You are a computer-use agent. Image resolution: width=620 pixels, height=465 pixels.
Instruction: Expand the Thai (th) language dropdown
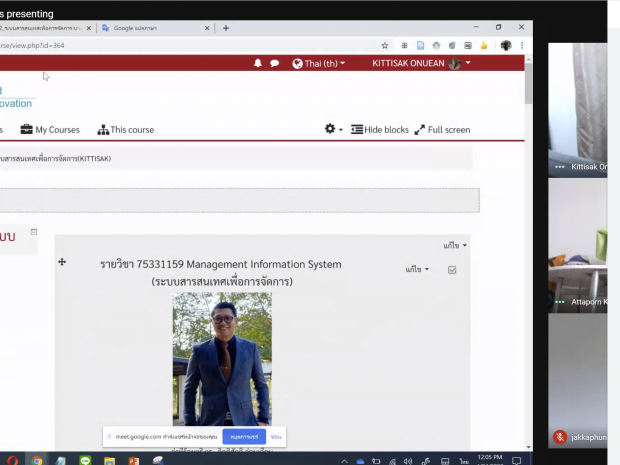tap(318, 63)
